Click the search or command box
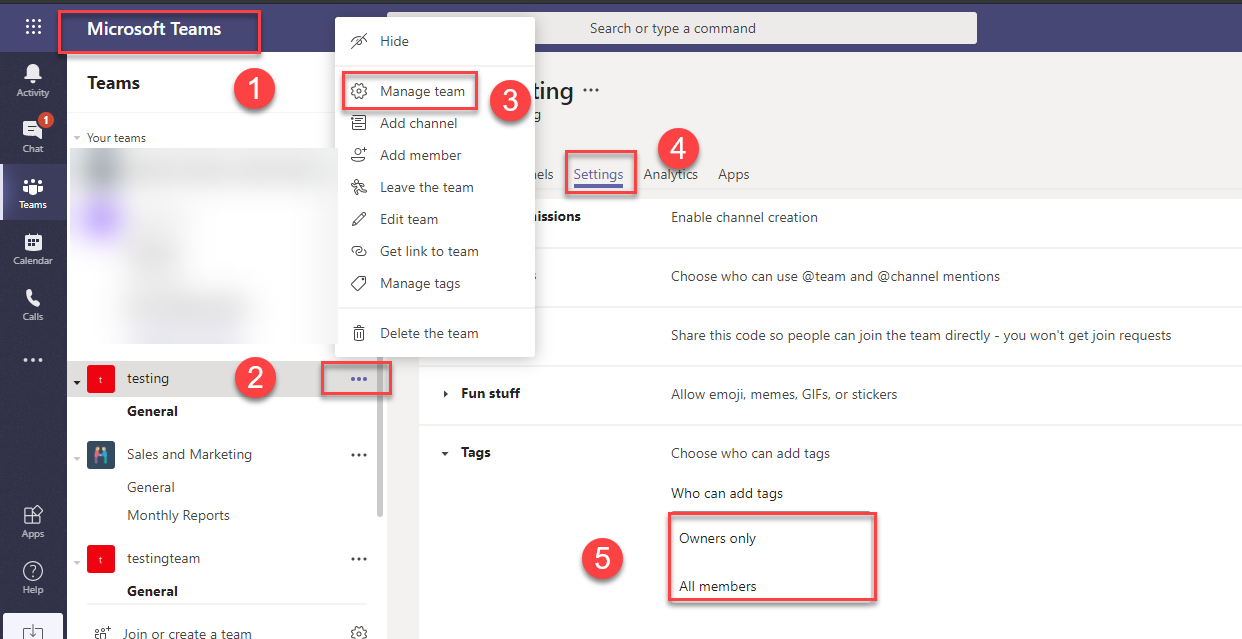1242x639 pixels. (x=681, y=28)
